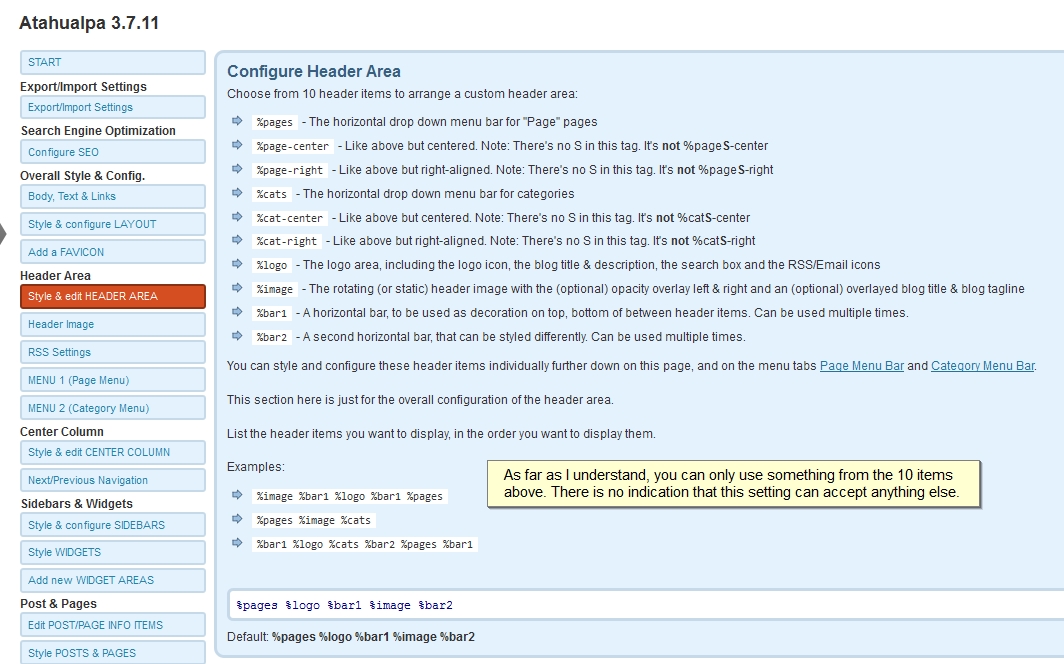Screen dimensions: 1064x664
Task: Click the %cat-center code tag
Action: (290, 218)
